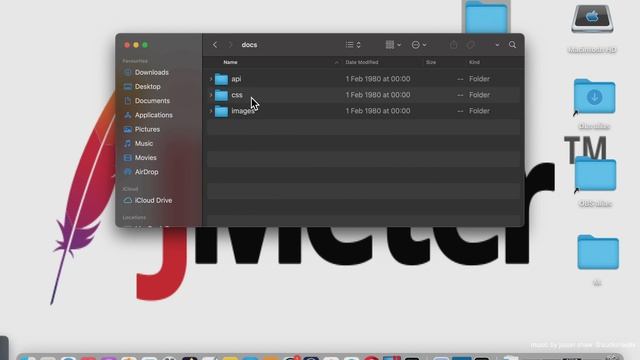Maximize the docs Finder window

pos(145,45)
